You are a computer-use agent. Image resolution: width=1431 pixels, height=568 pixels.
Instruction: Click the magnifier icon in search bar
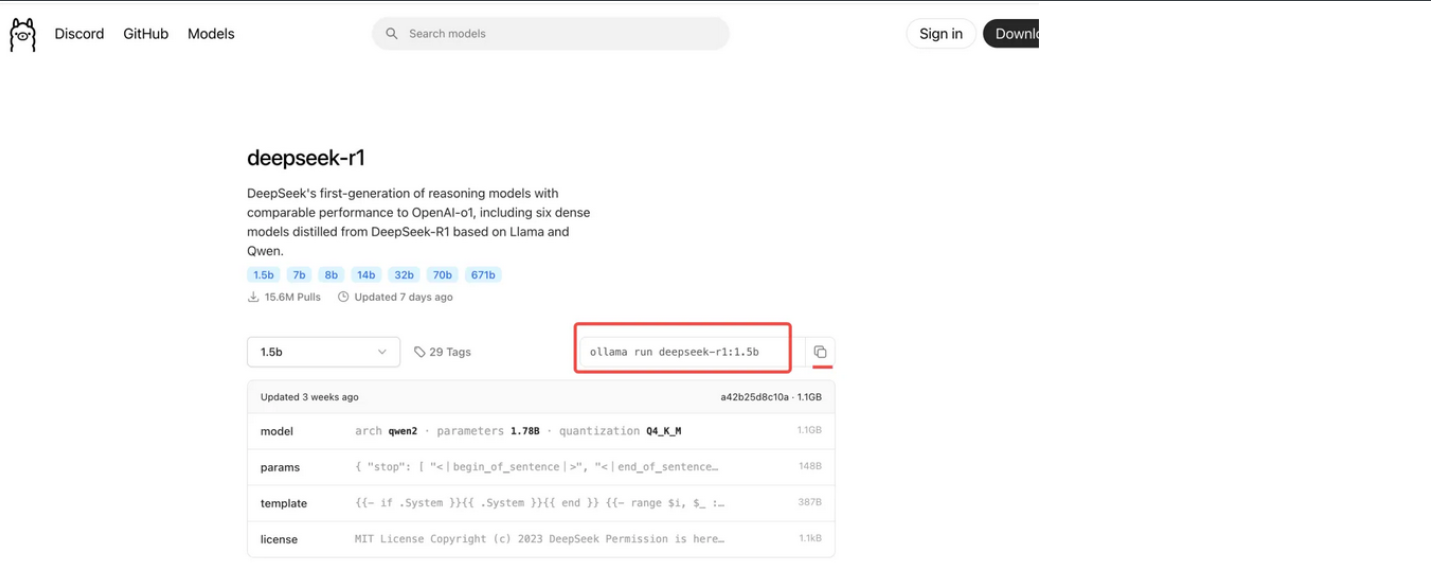point(392,34)
